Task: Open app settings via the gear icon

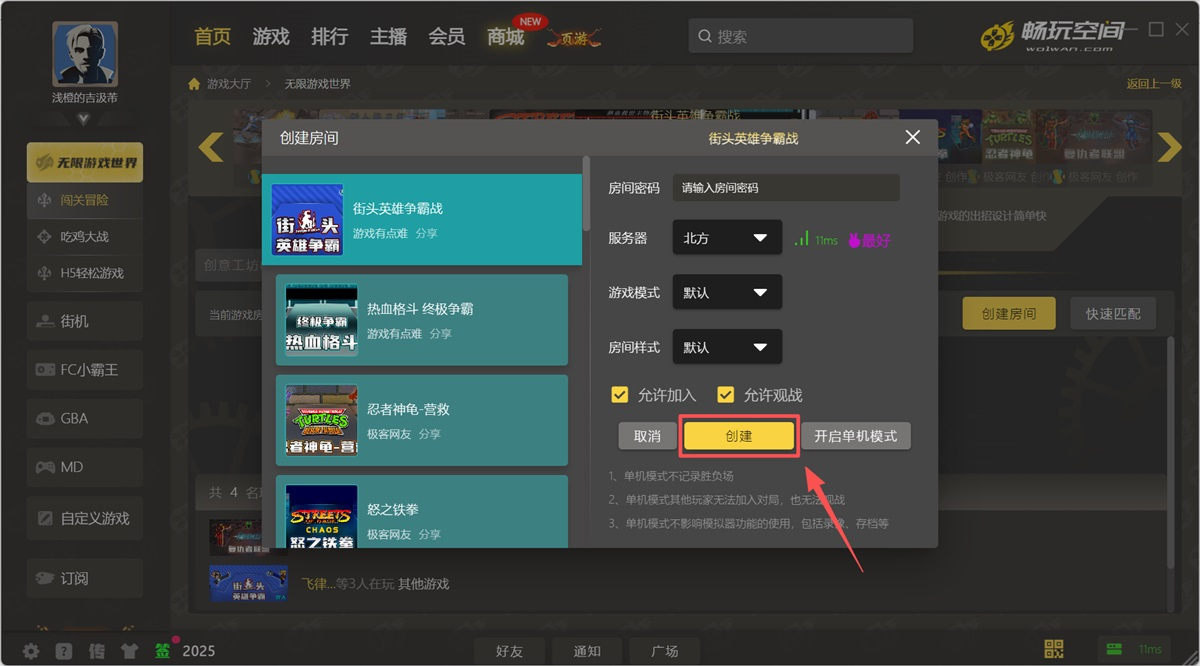Action: [x=29, y=650]
